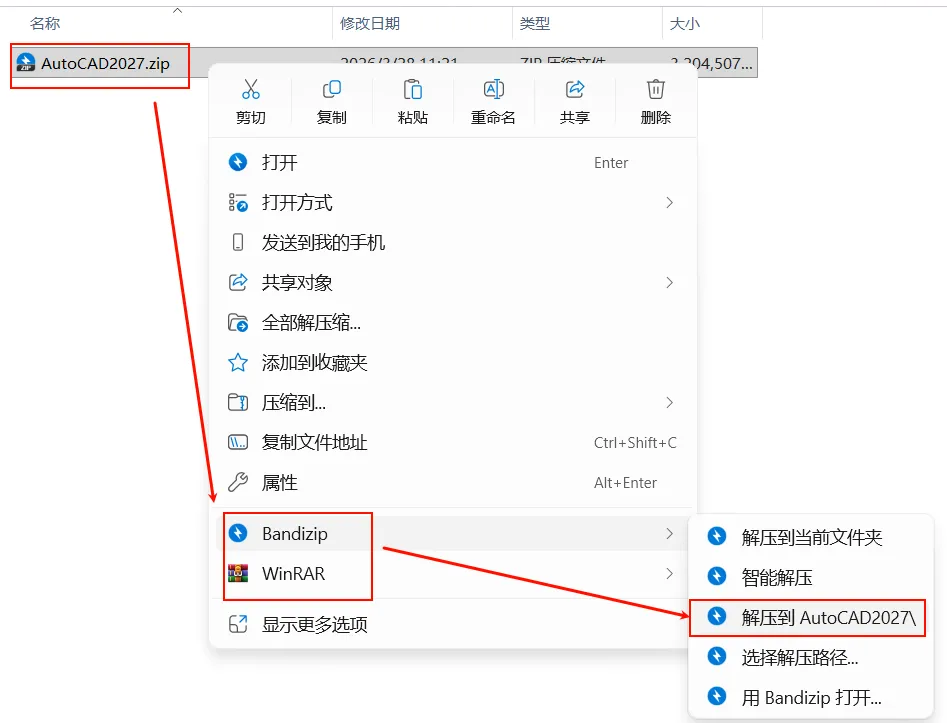Click the WinRAR label text

point(294,573)
